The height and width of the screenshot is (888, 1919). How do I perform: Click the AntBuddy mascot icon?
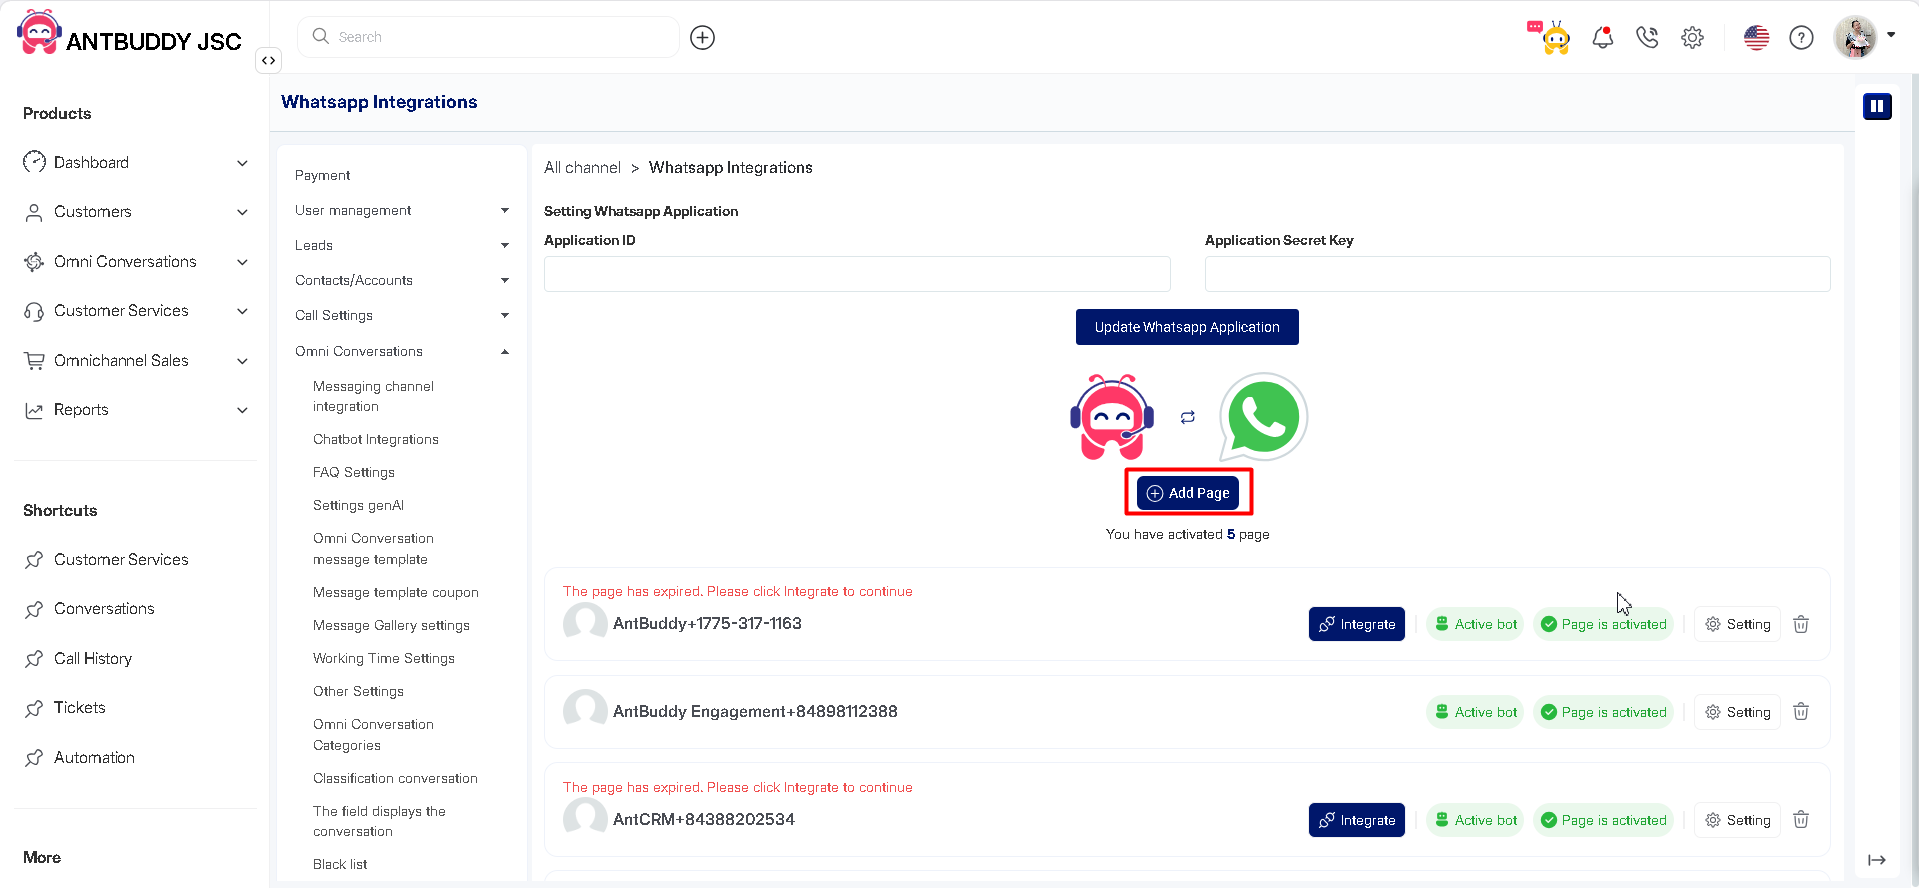[1112, 417]
